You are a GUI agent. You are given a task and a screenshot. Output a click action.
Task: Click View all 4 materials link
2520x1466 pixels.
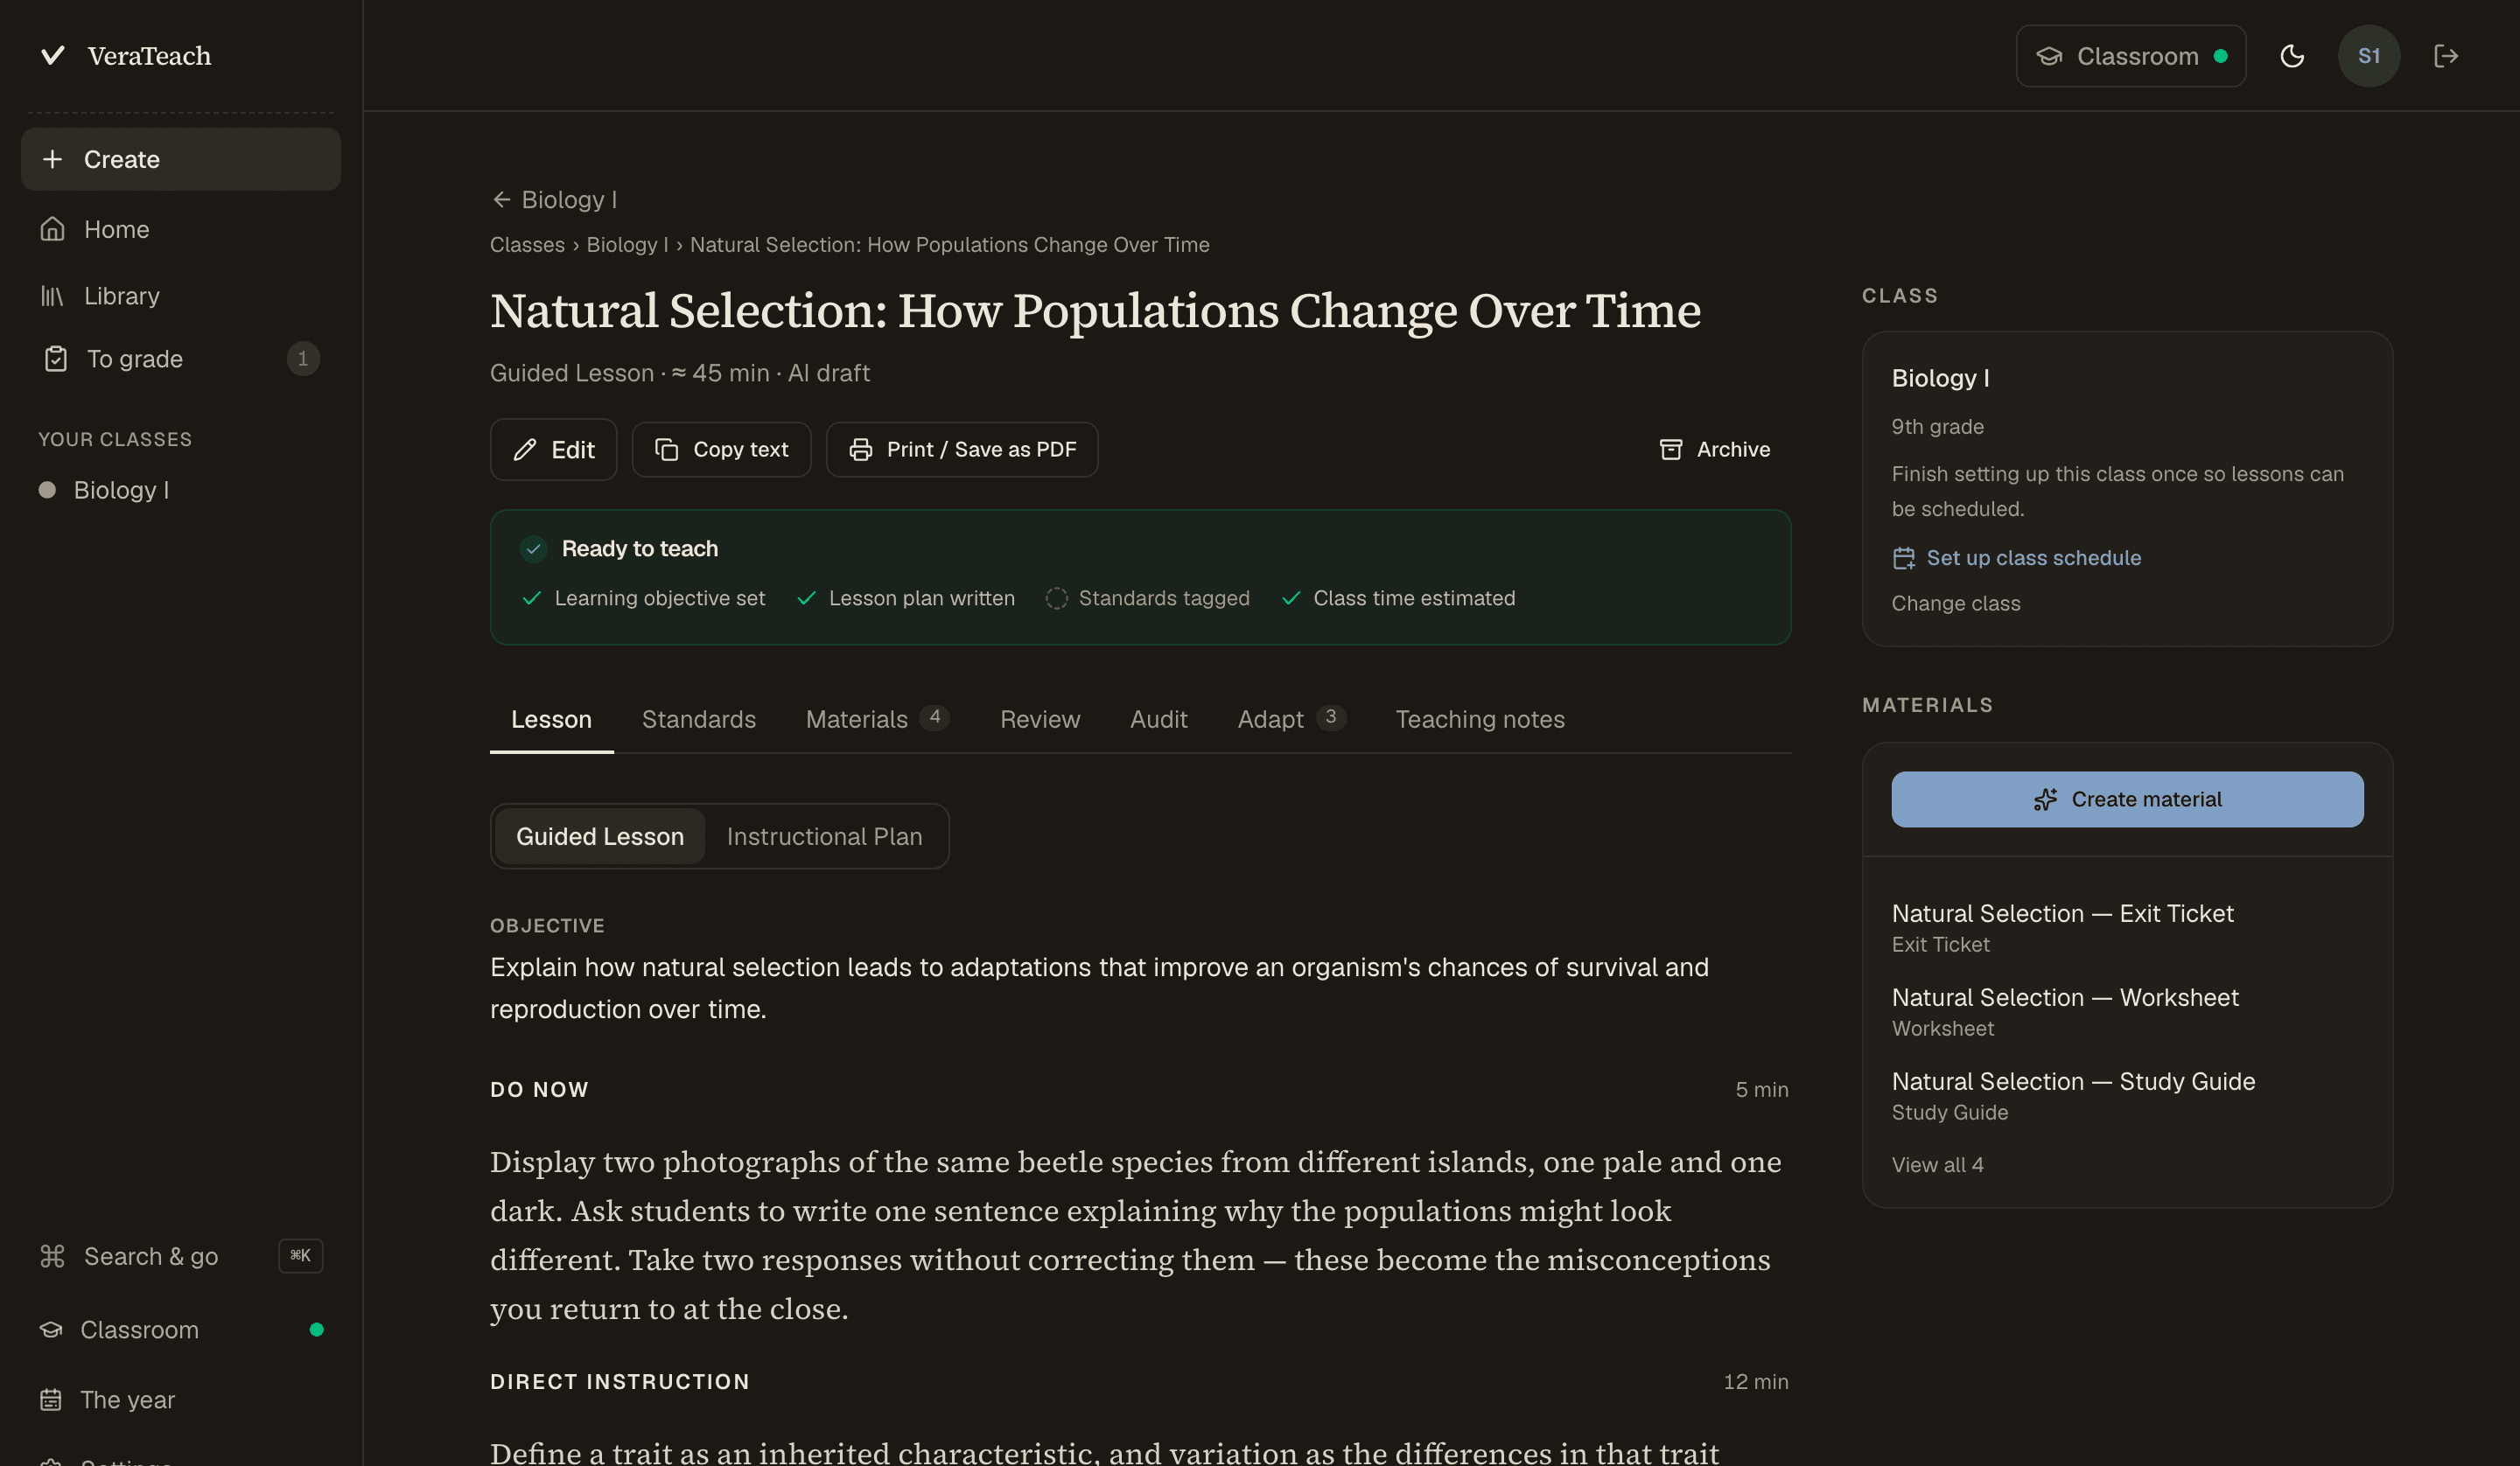point(1937,1165)
